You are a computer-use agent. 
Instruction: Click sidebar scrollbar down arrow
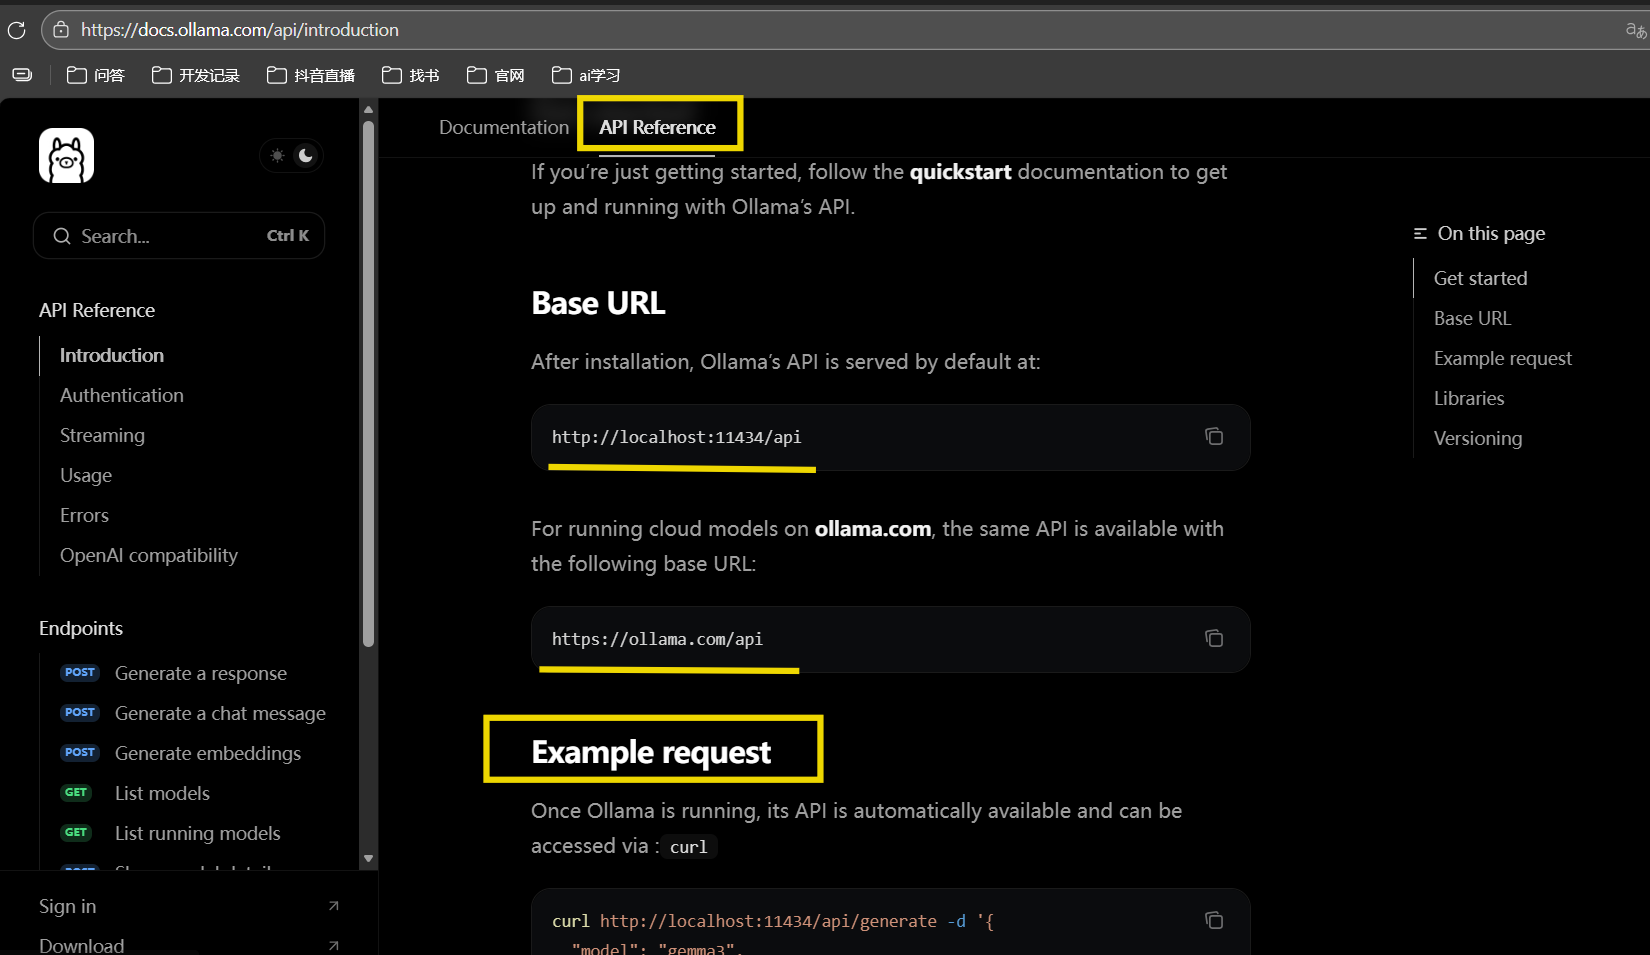pyautogui.click(x=368, y=858)
